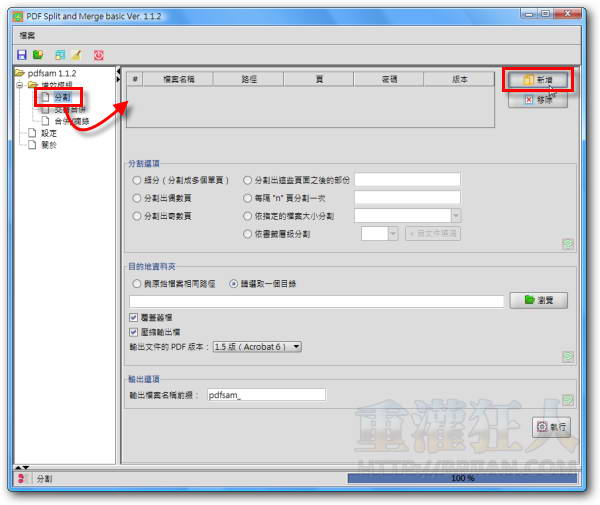This screenshot has height=505, width=600.
Task: Click the 移除 remove file button
Action: tap(538, 100)
